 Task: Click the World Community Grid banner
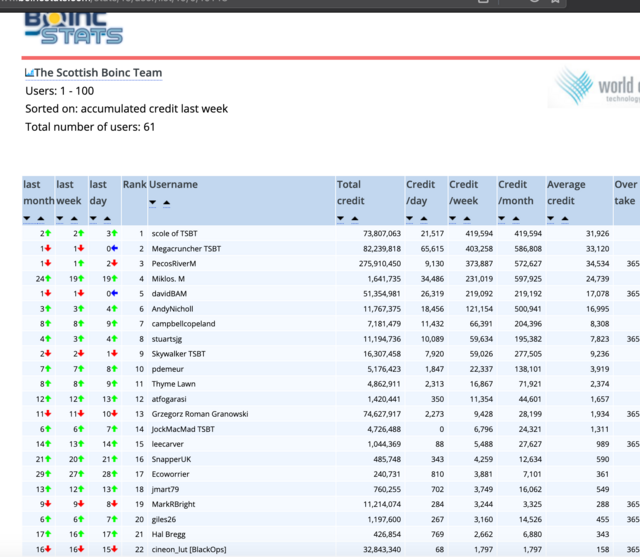click(595, 87)
